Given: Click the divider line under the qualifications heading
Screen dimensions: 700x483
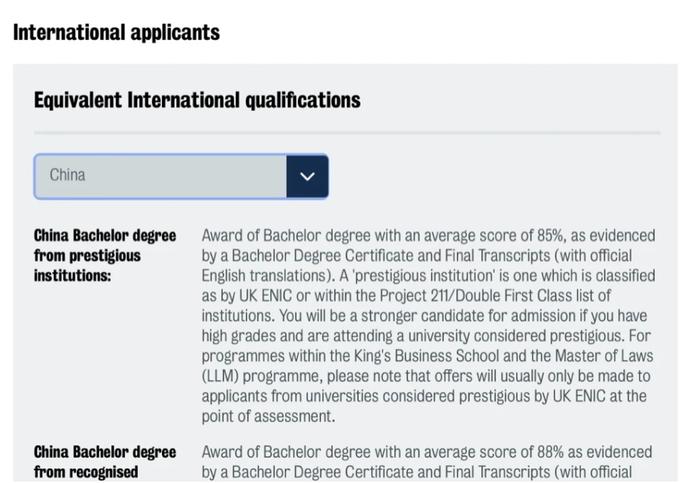Looking at the screenshot, I should pyautogui.click(x=347, y=132).
